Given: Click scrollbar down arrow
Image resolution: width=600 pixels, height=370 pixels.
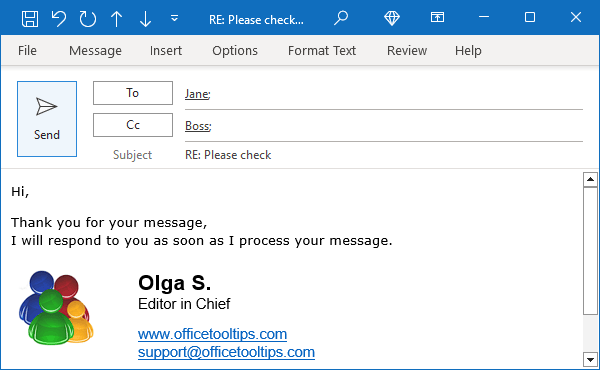Looking at the screenshot, I should click(590, 360).
